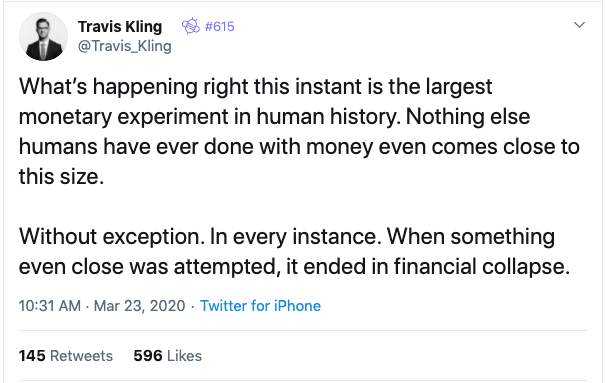Click the words financial collapse in the tweet
This screenshot has height=383, width=606.
pyautogui.click(x=482, y=266)
